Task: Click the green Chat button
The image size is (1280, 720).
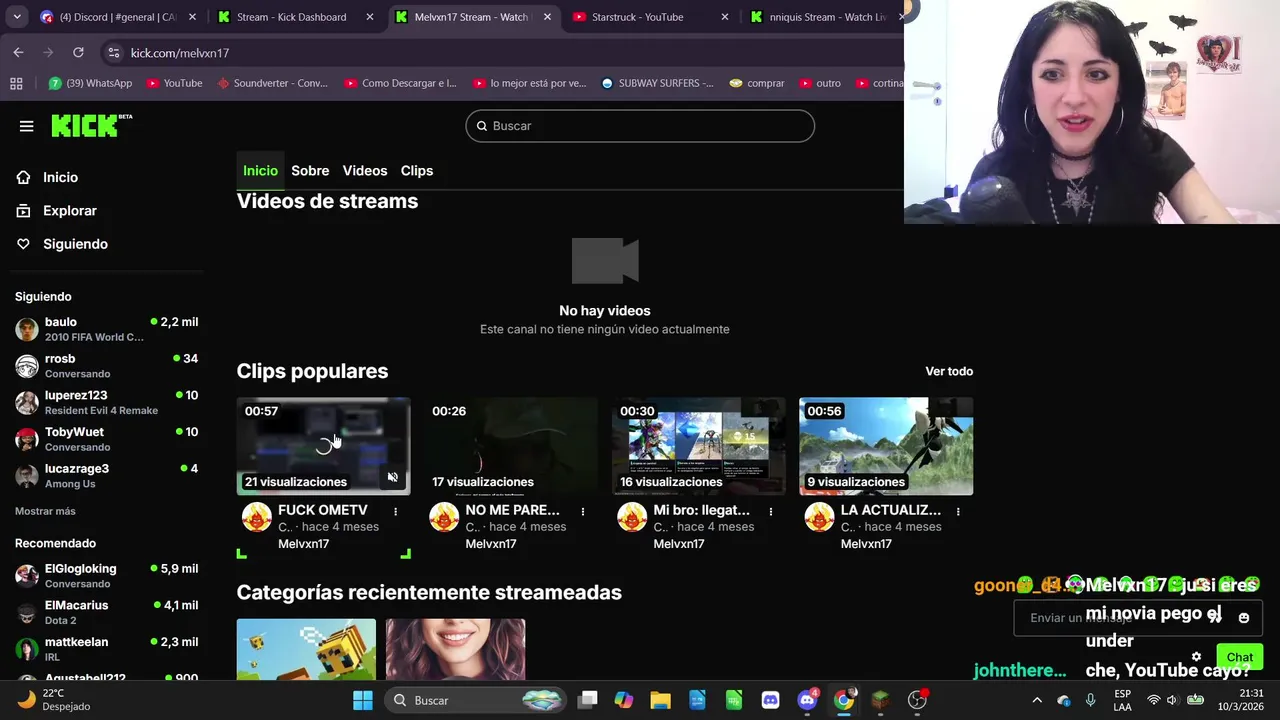Action: tap(1240, 657)
